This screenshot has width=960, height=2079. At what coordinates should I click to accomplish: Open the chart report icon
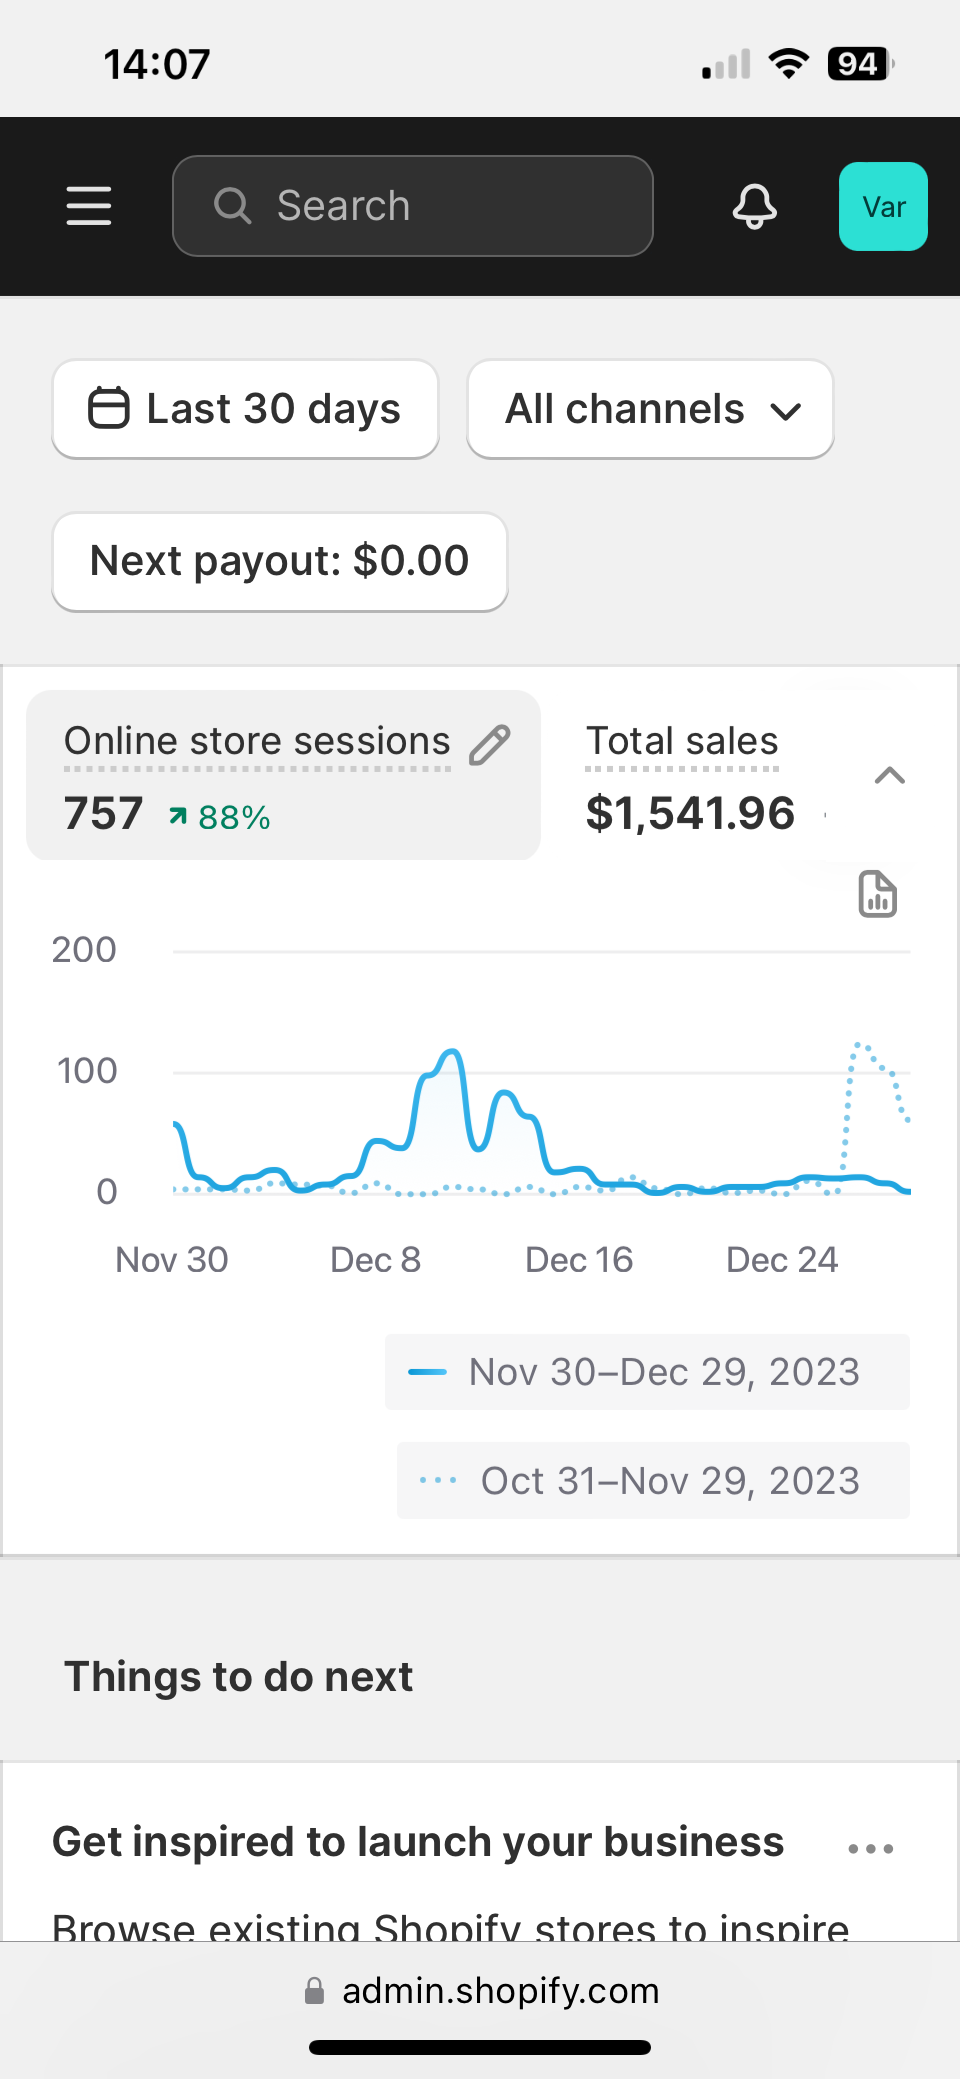tap(877, 894)
